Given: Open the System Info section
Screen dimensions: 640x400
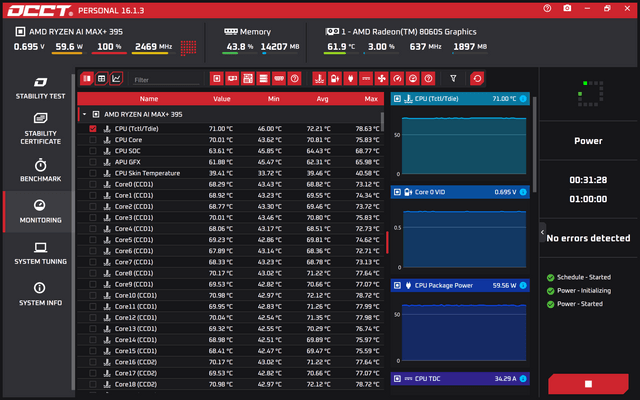Looking at the screenshot, I should tap(40, 294).
